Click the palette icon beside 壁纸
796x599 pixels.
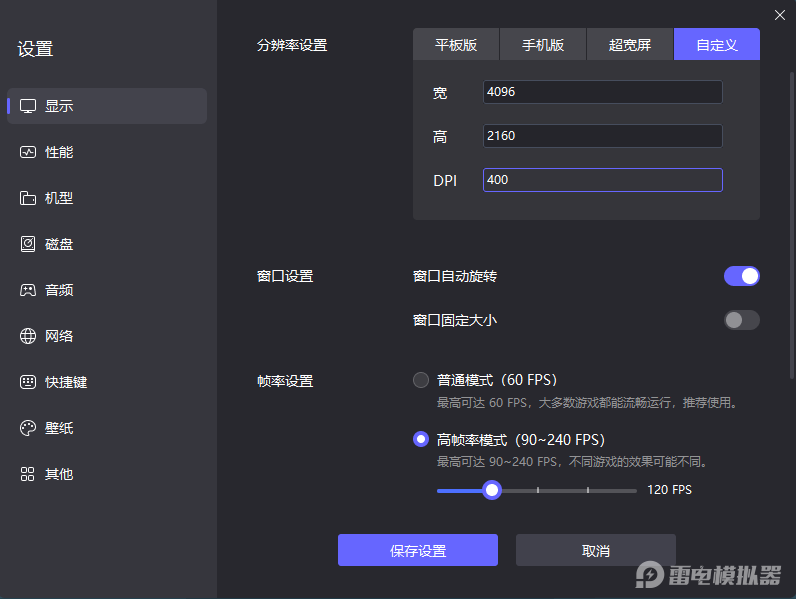point(28,428)
